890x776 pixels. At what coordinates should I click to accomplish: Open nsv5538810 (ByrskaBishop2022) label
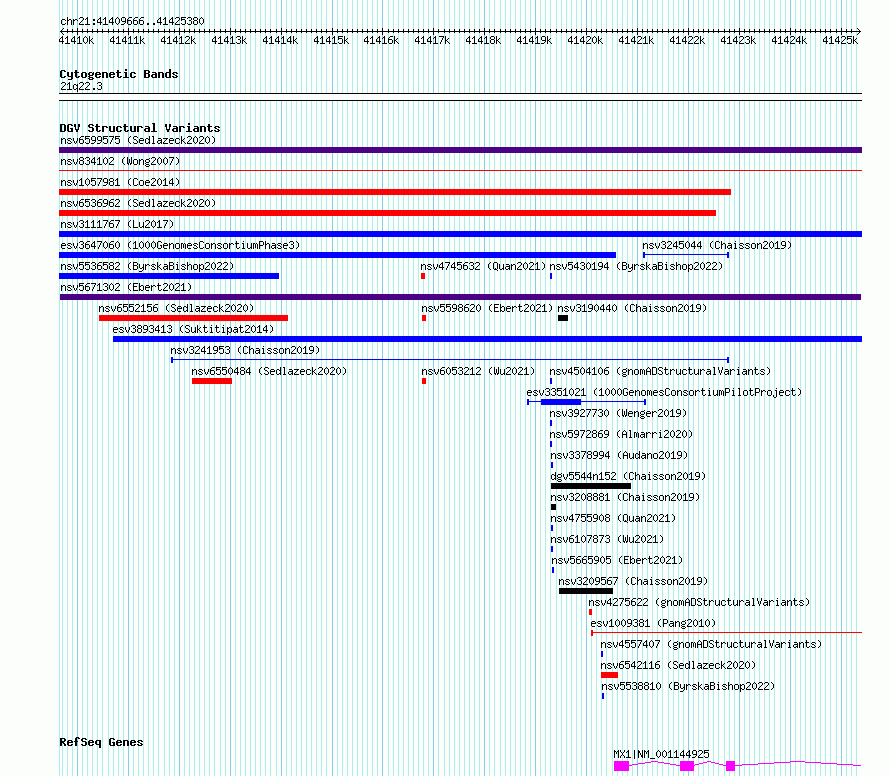tap(689, 686)
